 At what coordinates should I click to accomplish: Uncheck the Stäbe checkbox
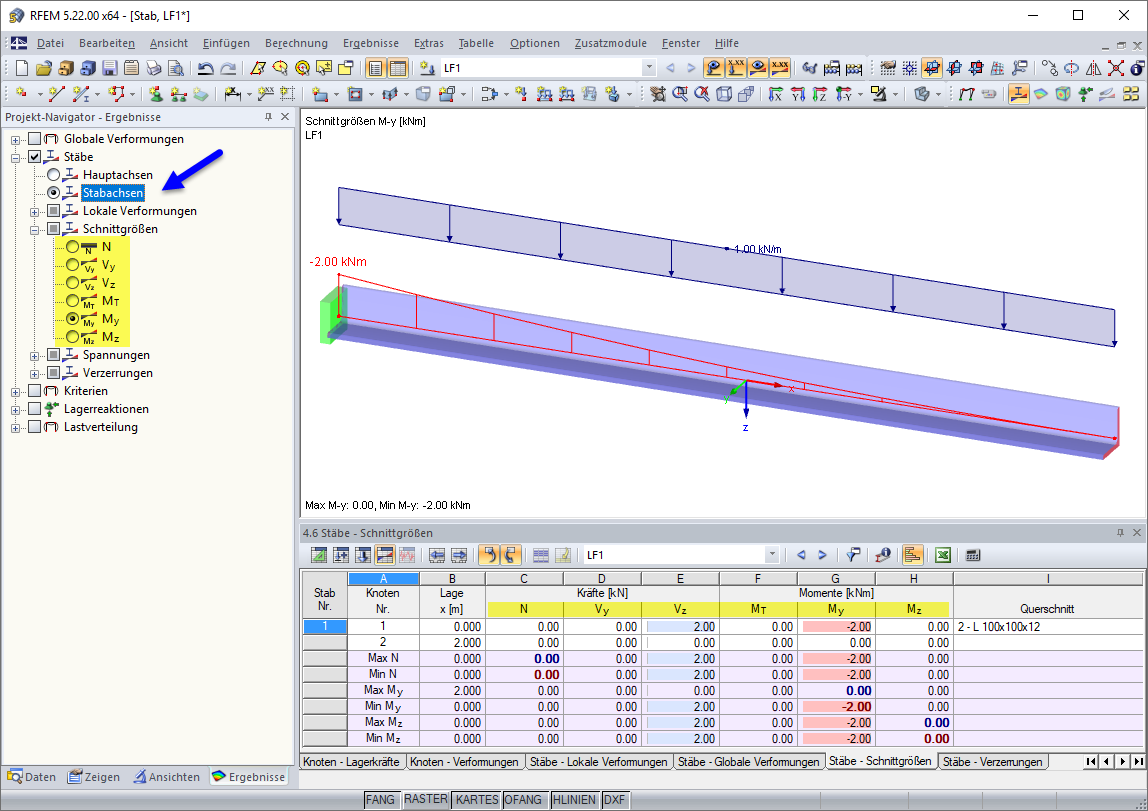pos(34,157)
